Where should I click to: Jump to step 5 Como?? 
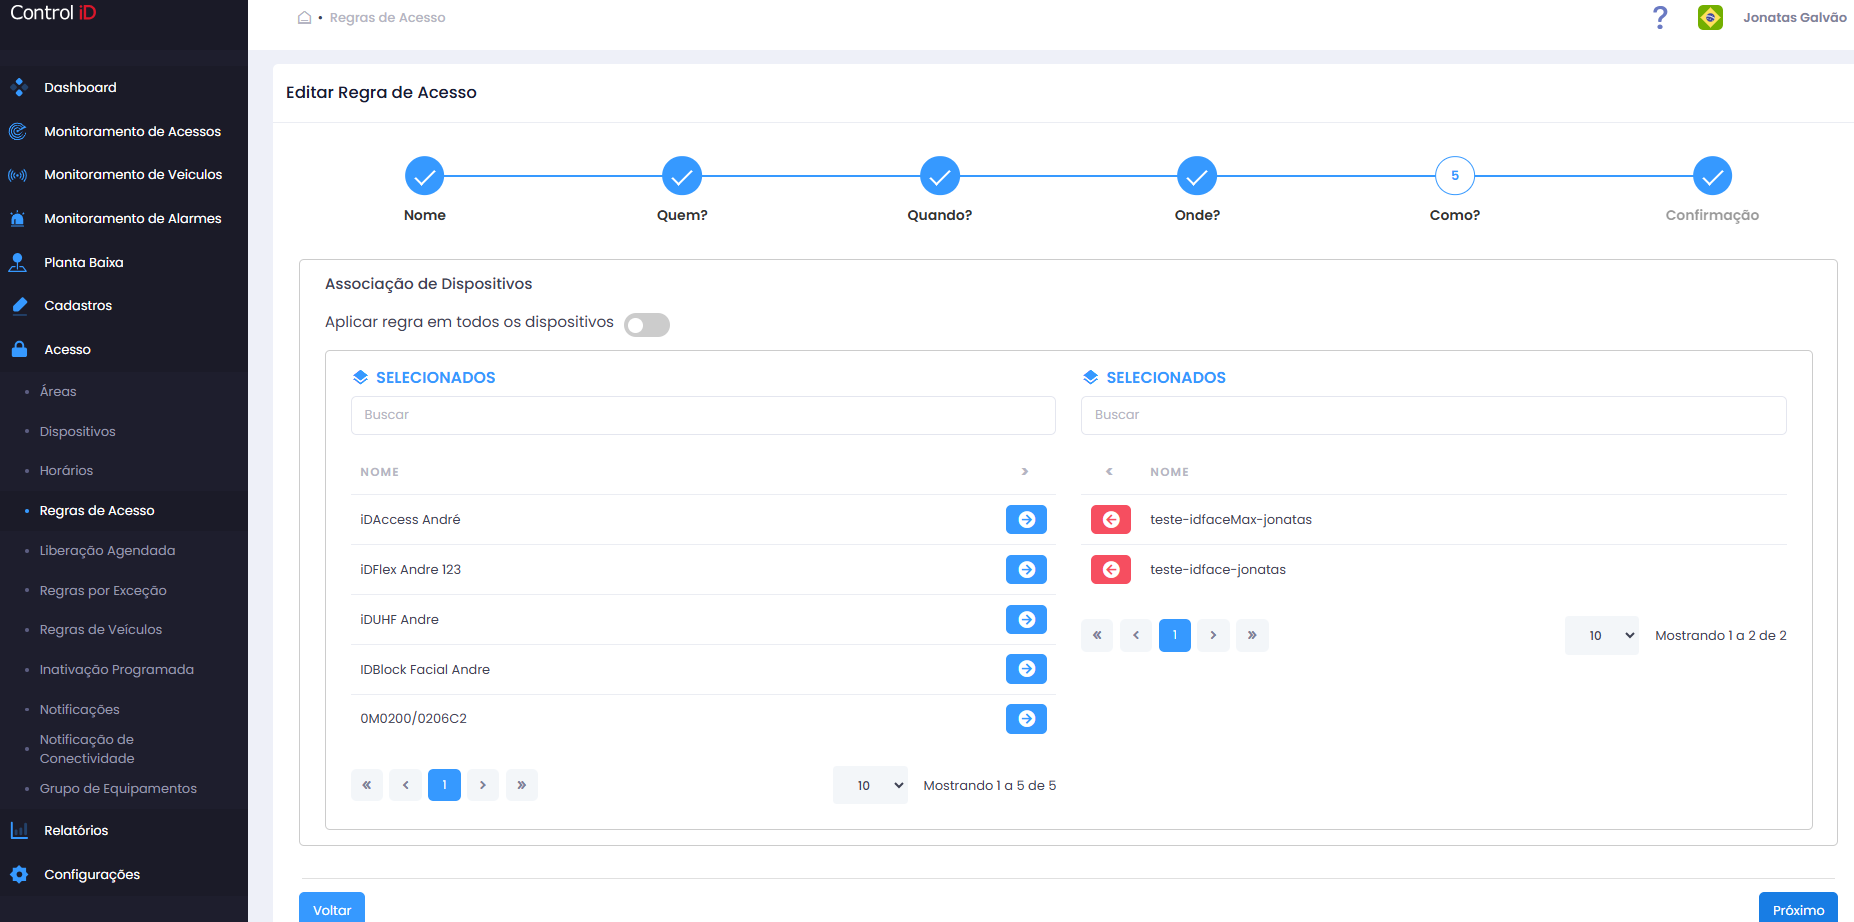pyautogui.click(x=1455, y=176)
